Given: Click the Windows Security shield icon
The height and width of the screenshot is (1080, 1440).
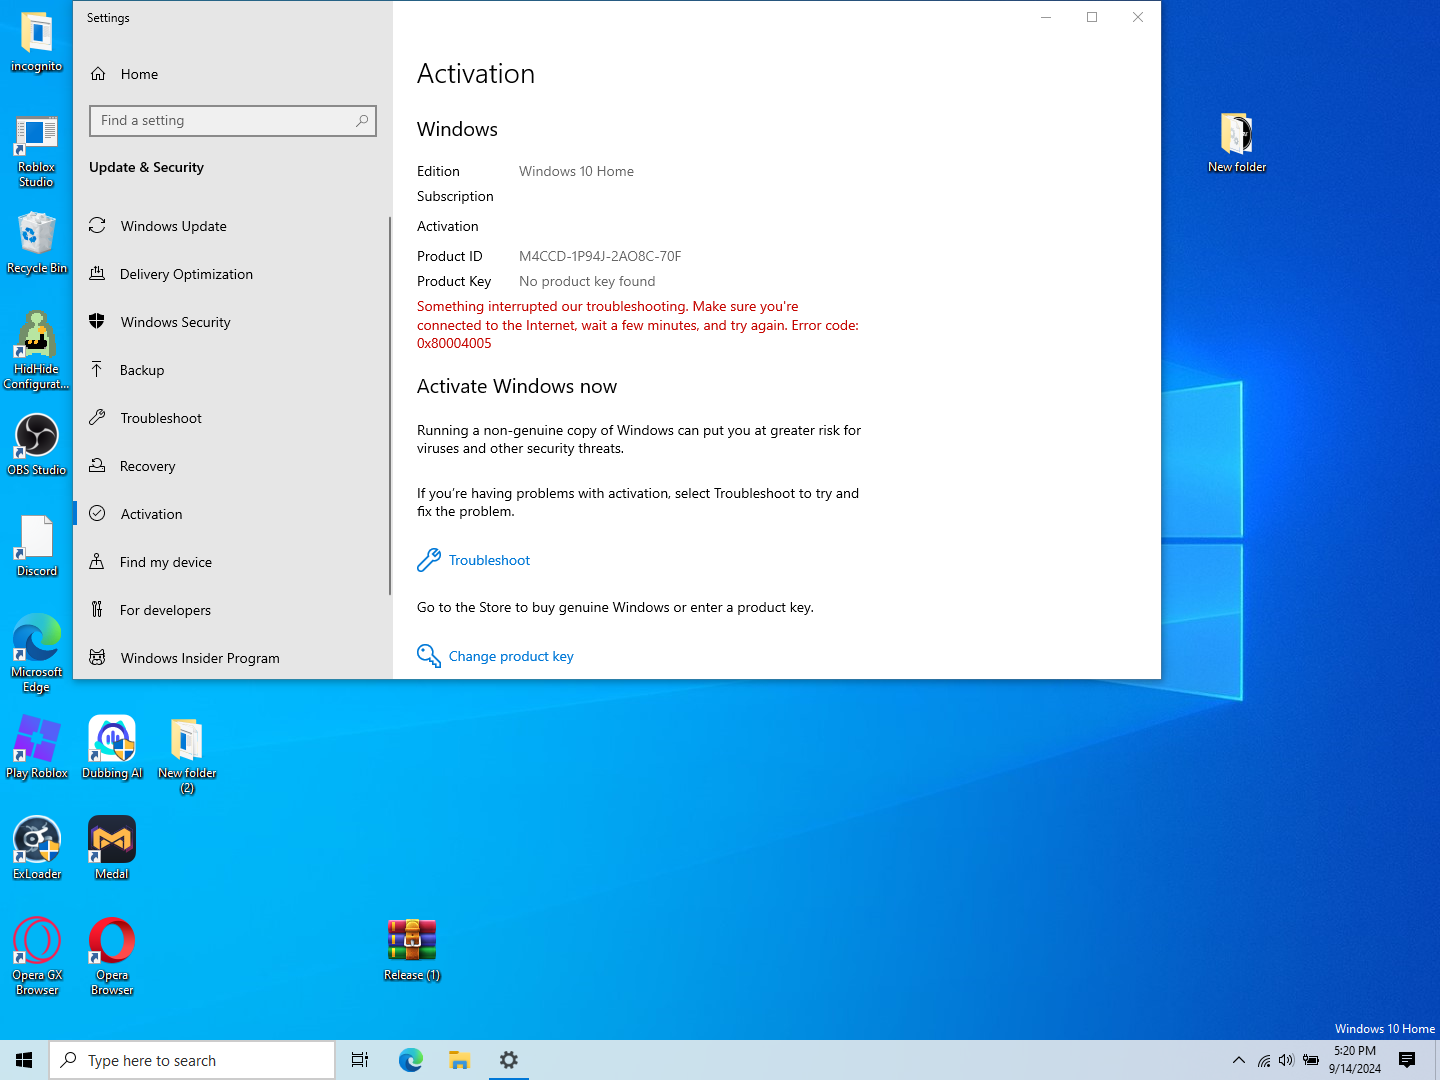Looking at the screenshot, I should (x=97, y=321).
